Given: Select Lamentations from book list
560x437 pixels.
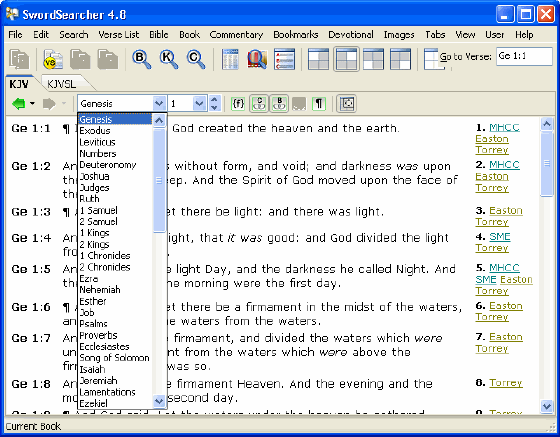Looking at the screenshot, I should pos(107,392).
